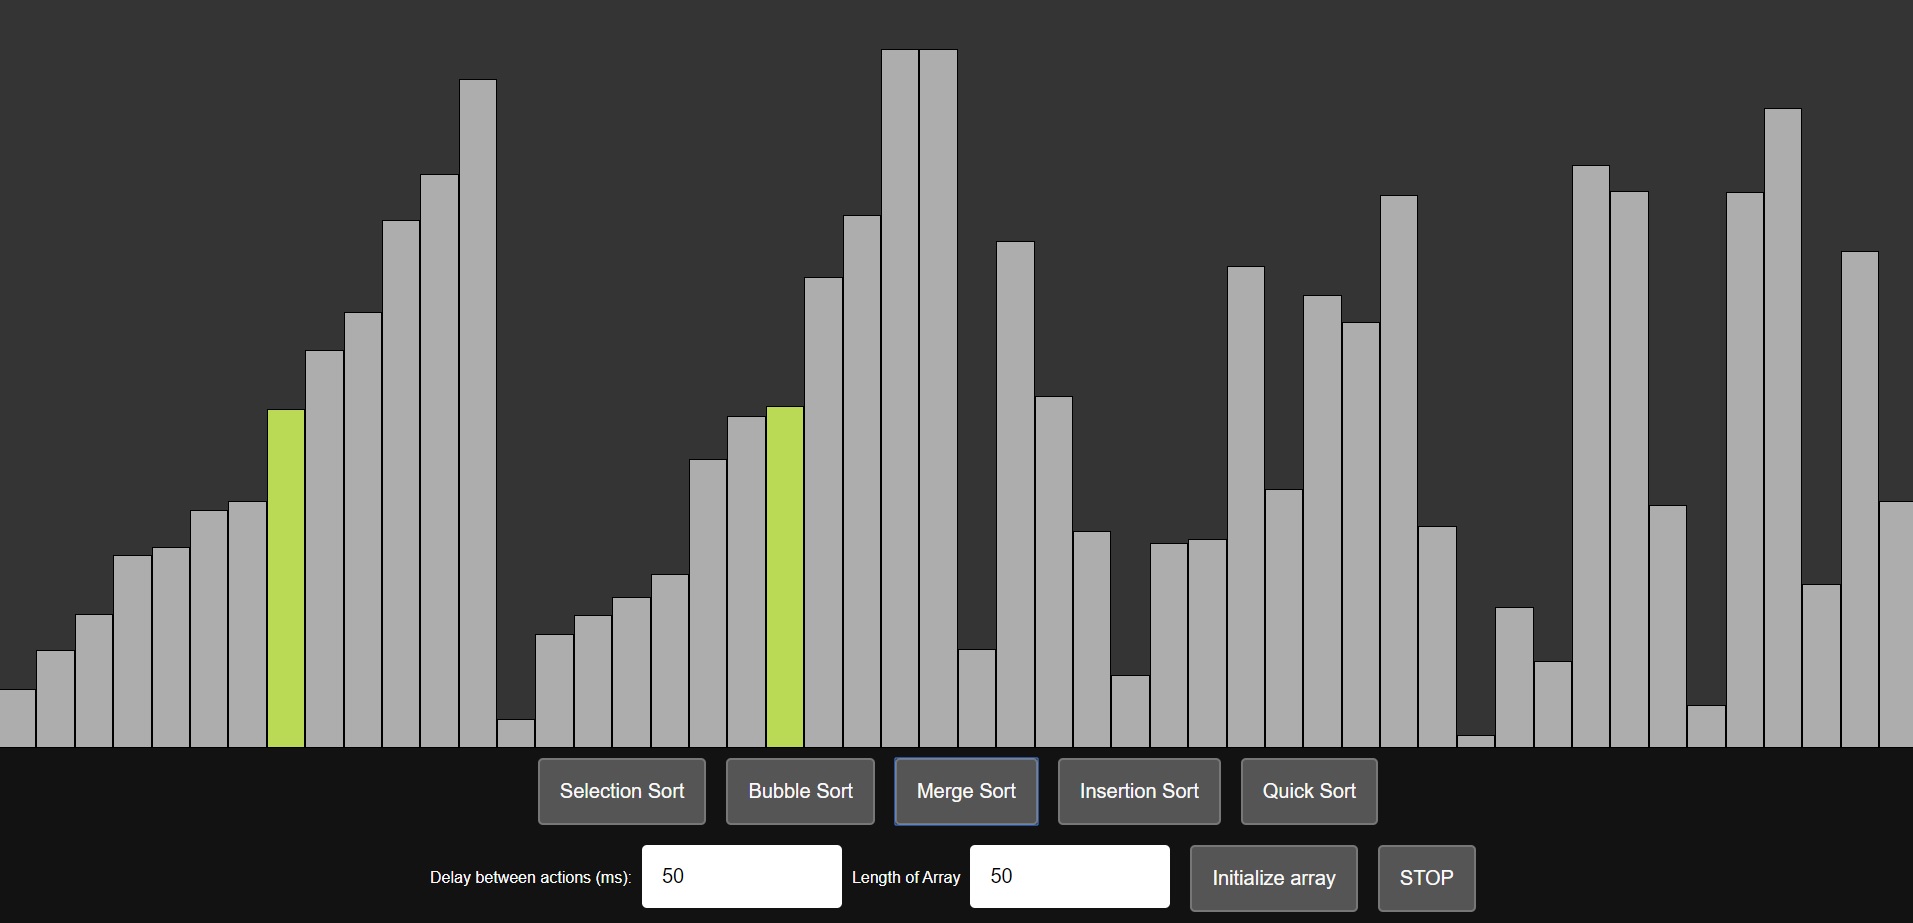Start the Selection Sort algorithm
The height and width of the screenshot is (923, 1913).
click(621, 791)
